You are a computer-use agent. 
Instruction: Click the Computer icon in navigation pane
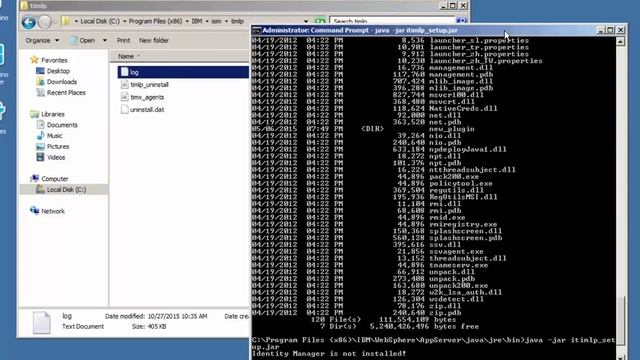click(x=35, y=179)
